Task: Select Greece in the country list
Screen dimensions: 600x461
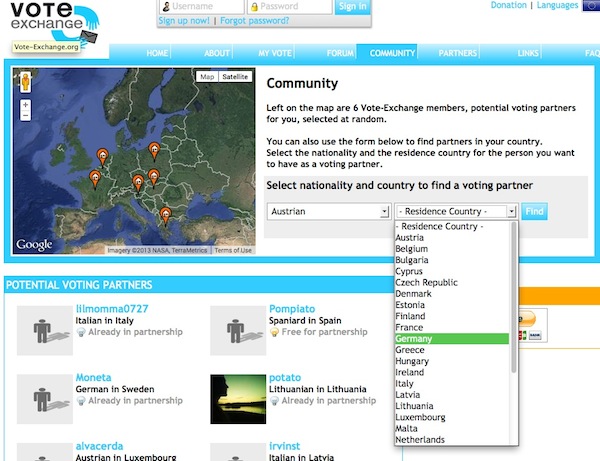Action: (452, 350)
